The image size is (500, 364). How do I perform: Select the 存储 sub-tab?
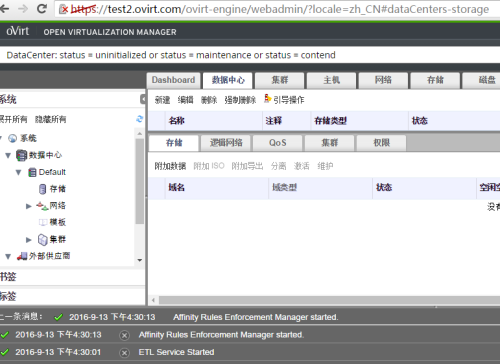[x=174, y=143]
